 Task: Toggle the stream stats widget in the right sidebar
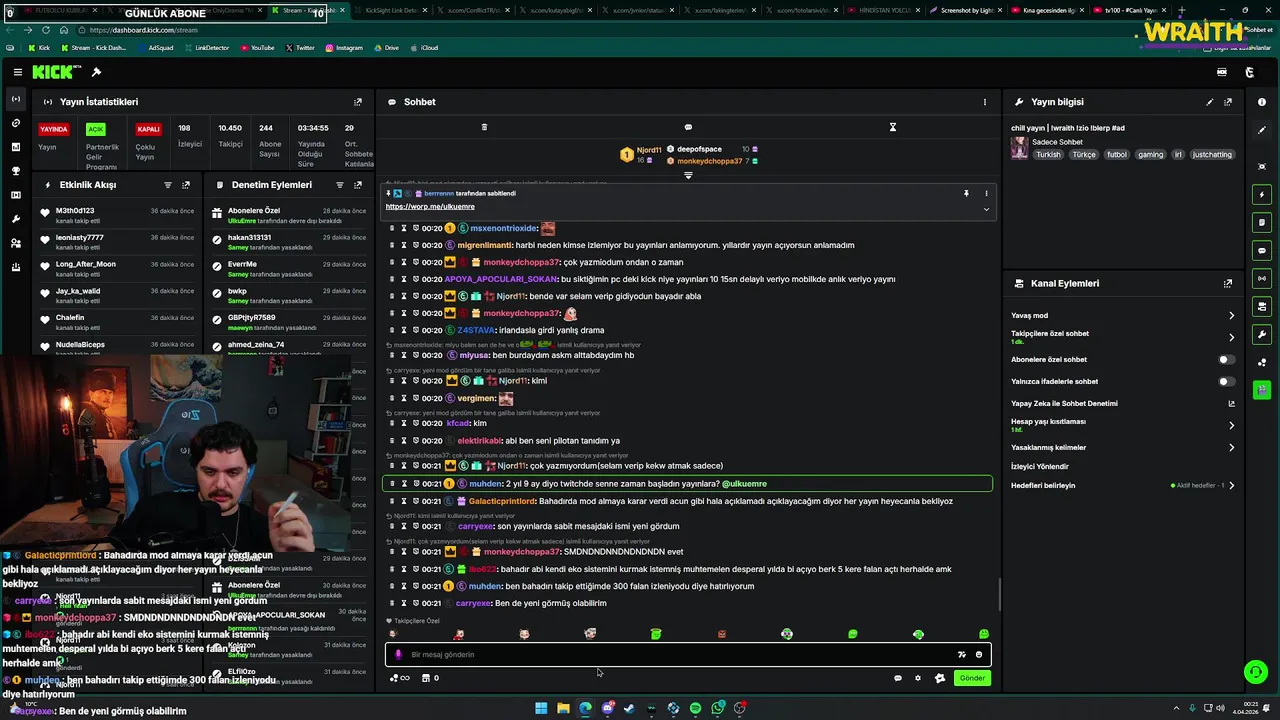pyautogui.click(x=1262, y=278)
